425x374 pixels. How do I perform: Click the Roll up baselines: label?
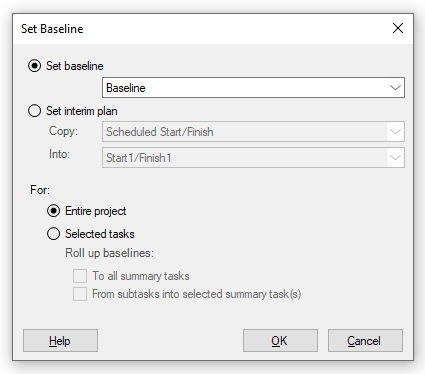pos(109,253)
